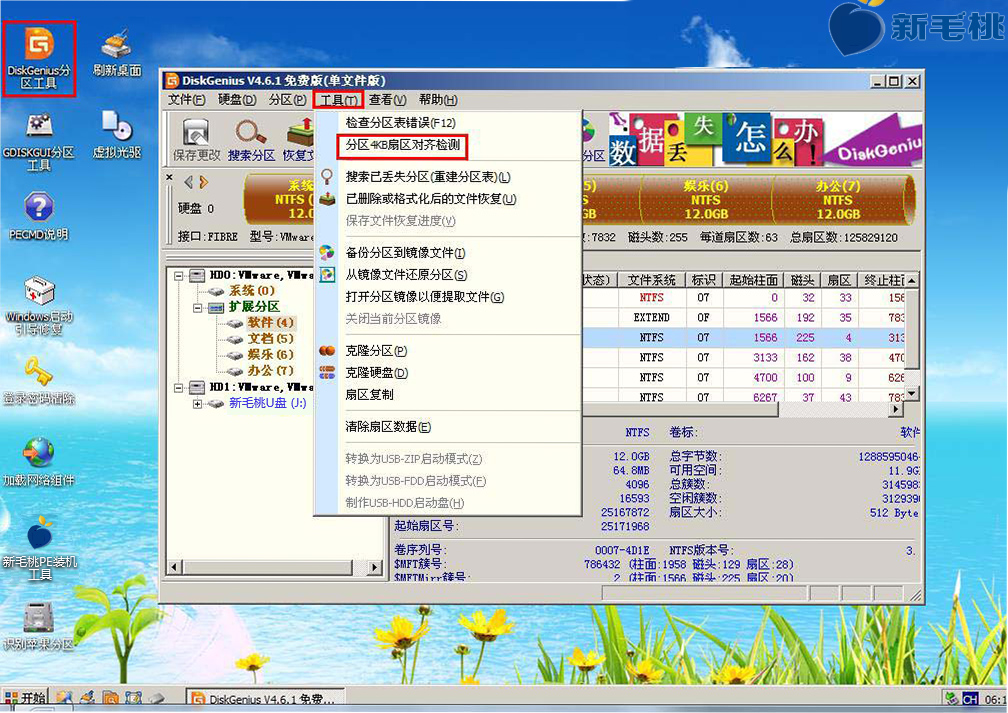Screen dimensions: 1008x713
Task: Click icon beside 已删除或格式化后的文件恢复
Action: [x=327, y=198]
